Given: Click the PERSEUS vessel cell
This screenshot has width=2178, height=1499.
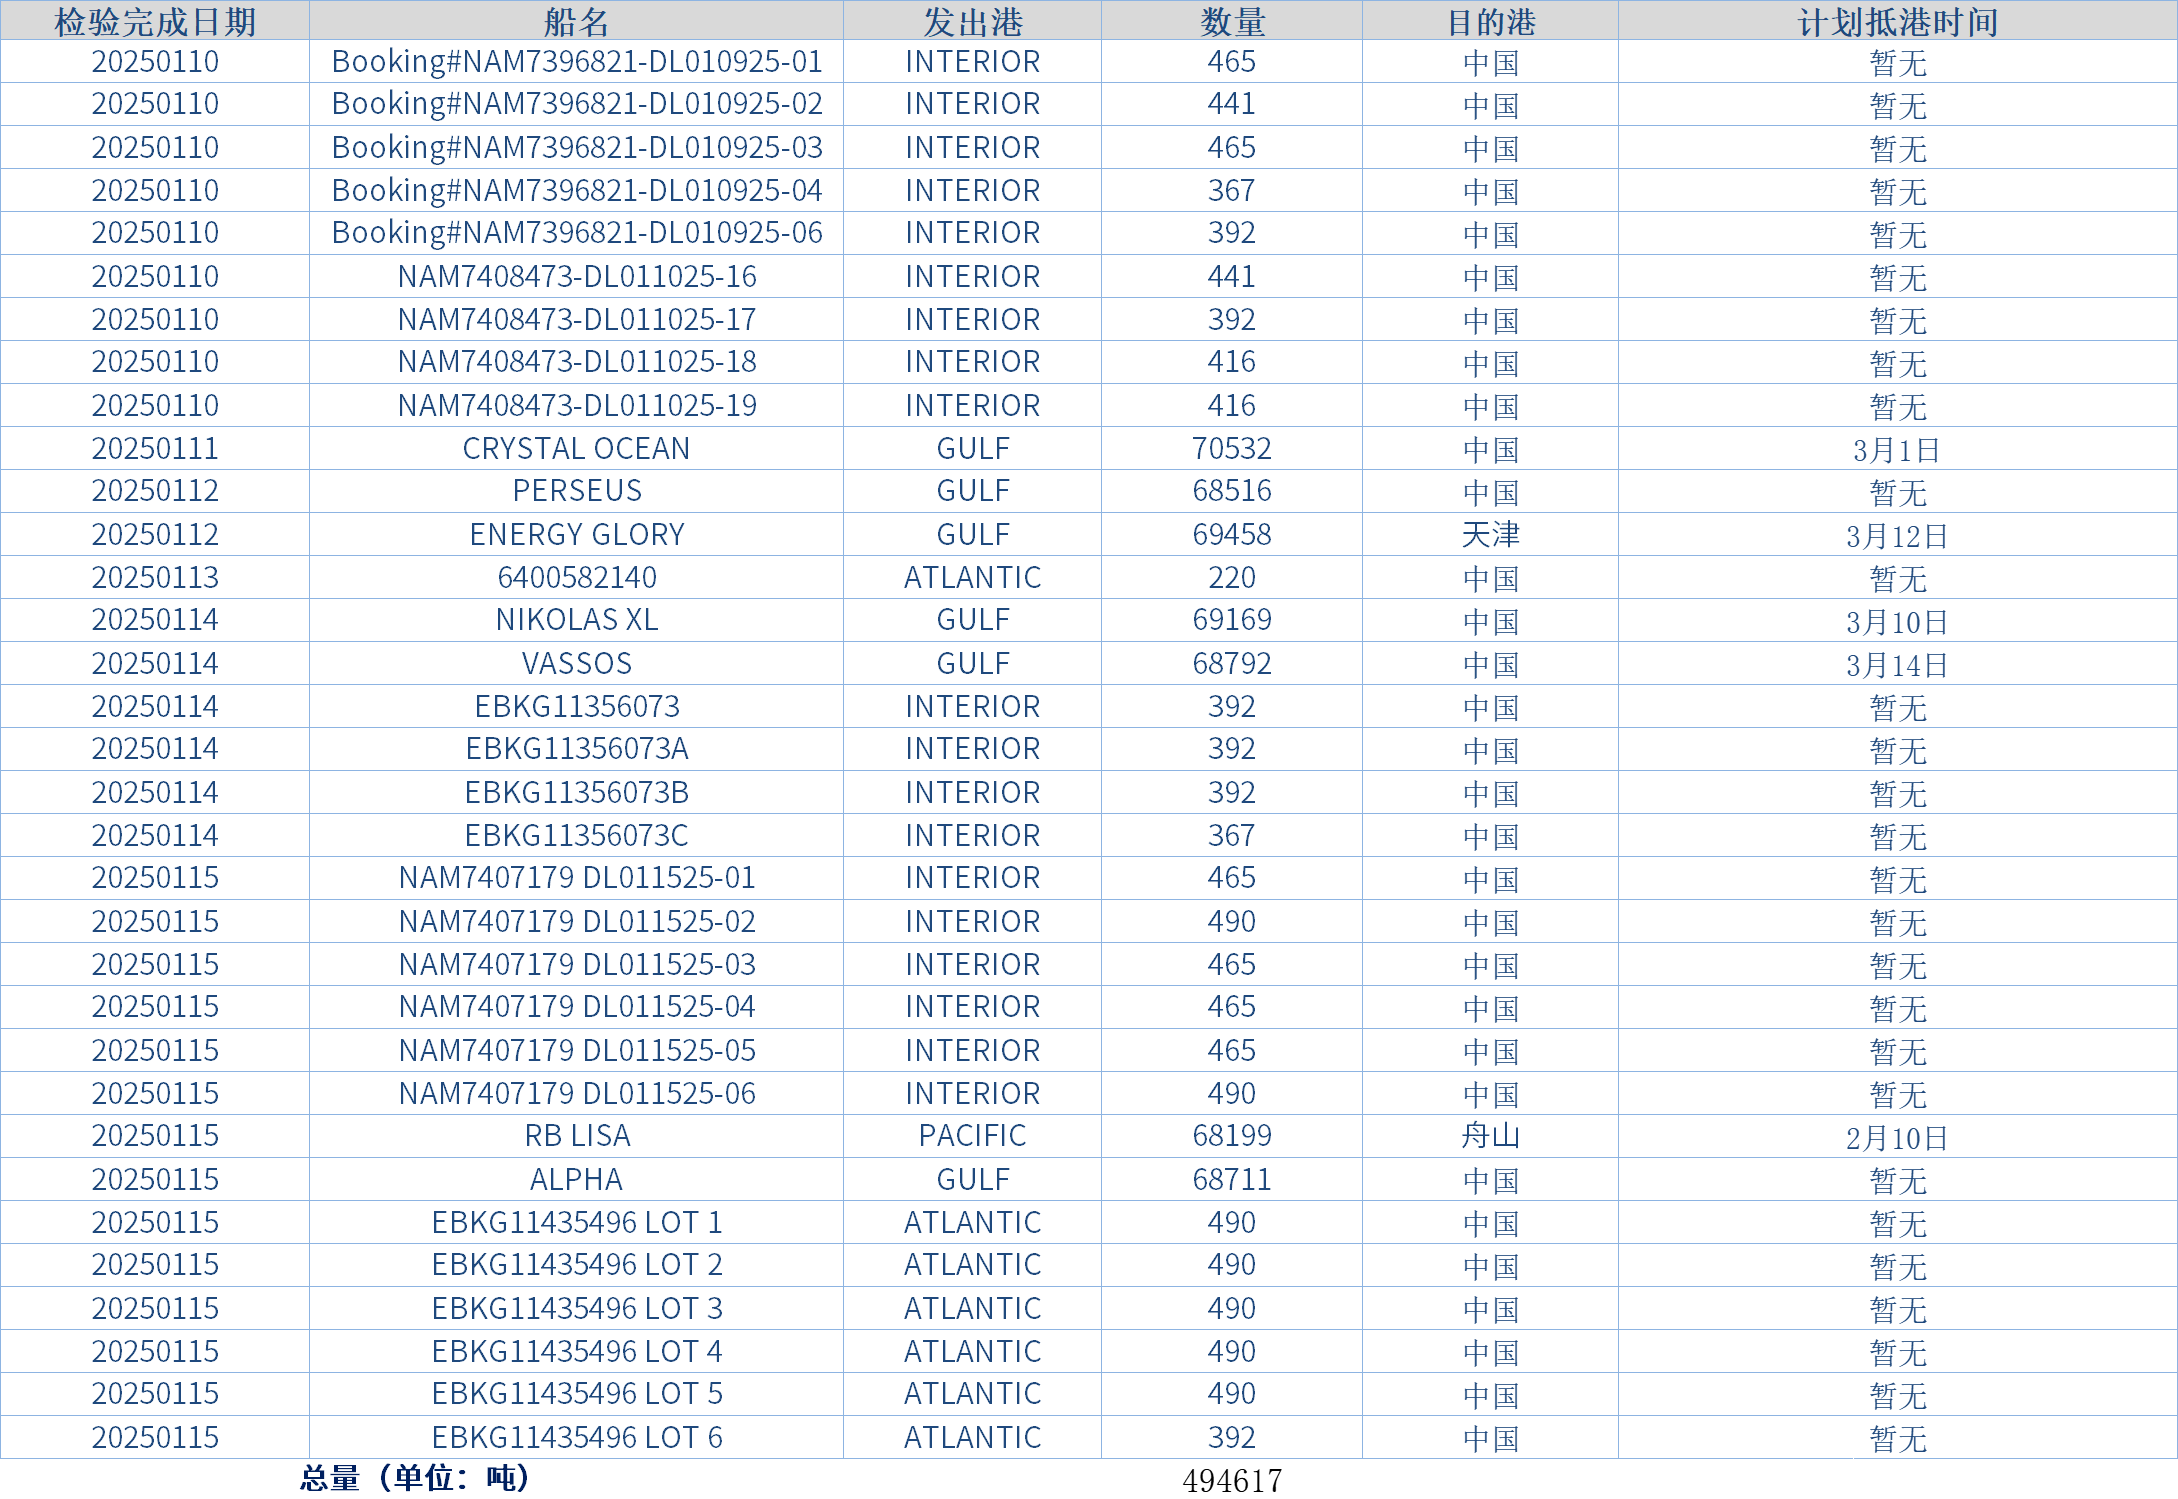Looking at the screenshot, I should click(576, 491).
